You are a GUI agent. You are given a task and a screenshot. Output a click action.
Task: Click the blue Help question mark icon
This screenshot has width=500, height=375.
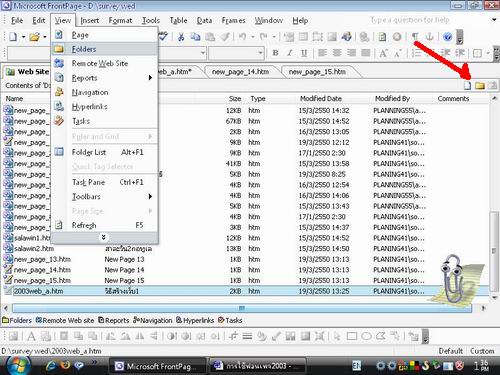[448, 37]
